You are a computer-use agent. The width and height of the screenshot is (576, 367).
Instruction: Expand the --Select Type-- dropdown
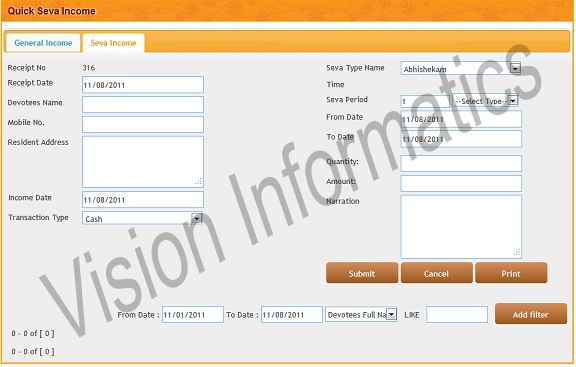(x=485, y=101)
